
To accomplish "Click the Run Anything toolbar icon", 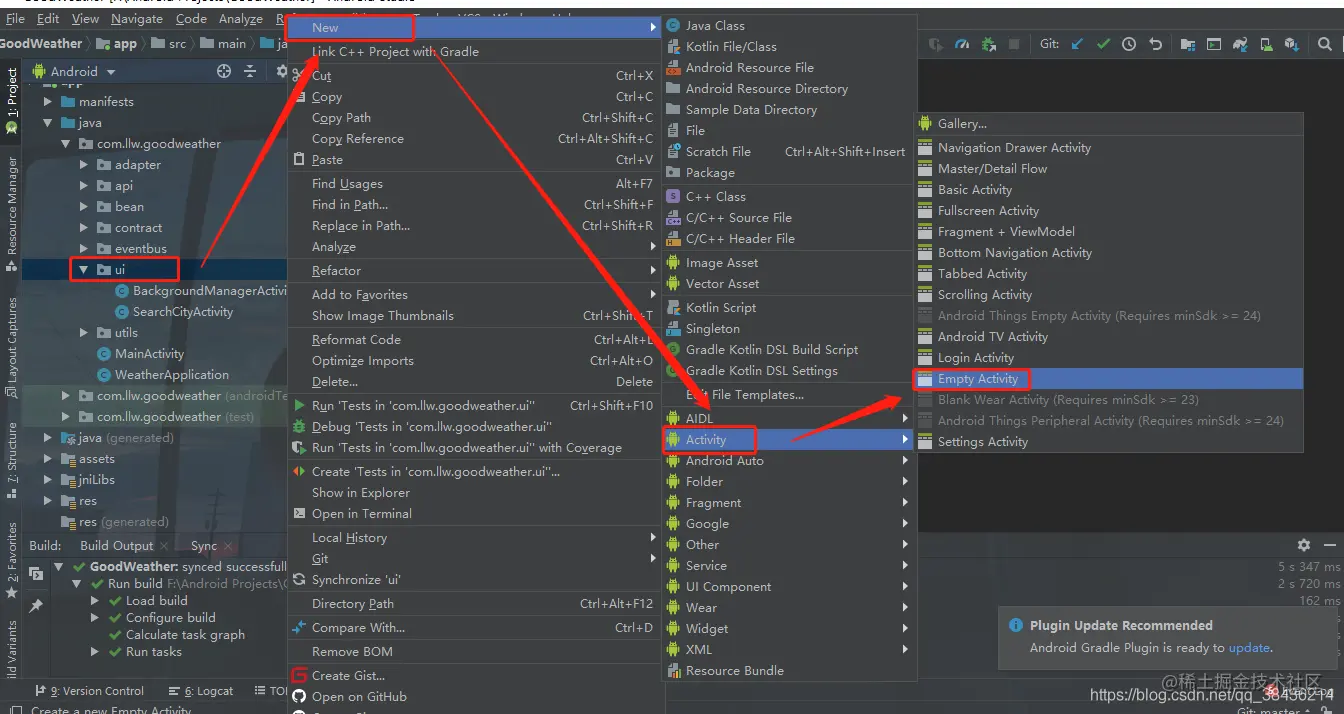I will (x=1214, y=44).
